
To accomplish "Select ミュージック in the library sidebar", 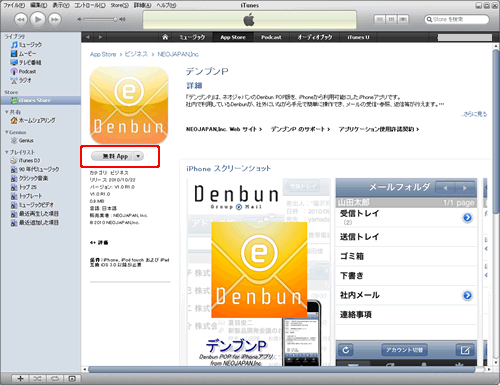I will tap(27, 45).
